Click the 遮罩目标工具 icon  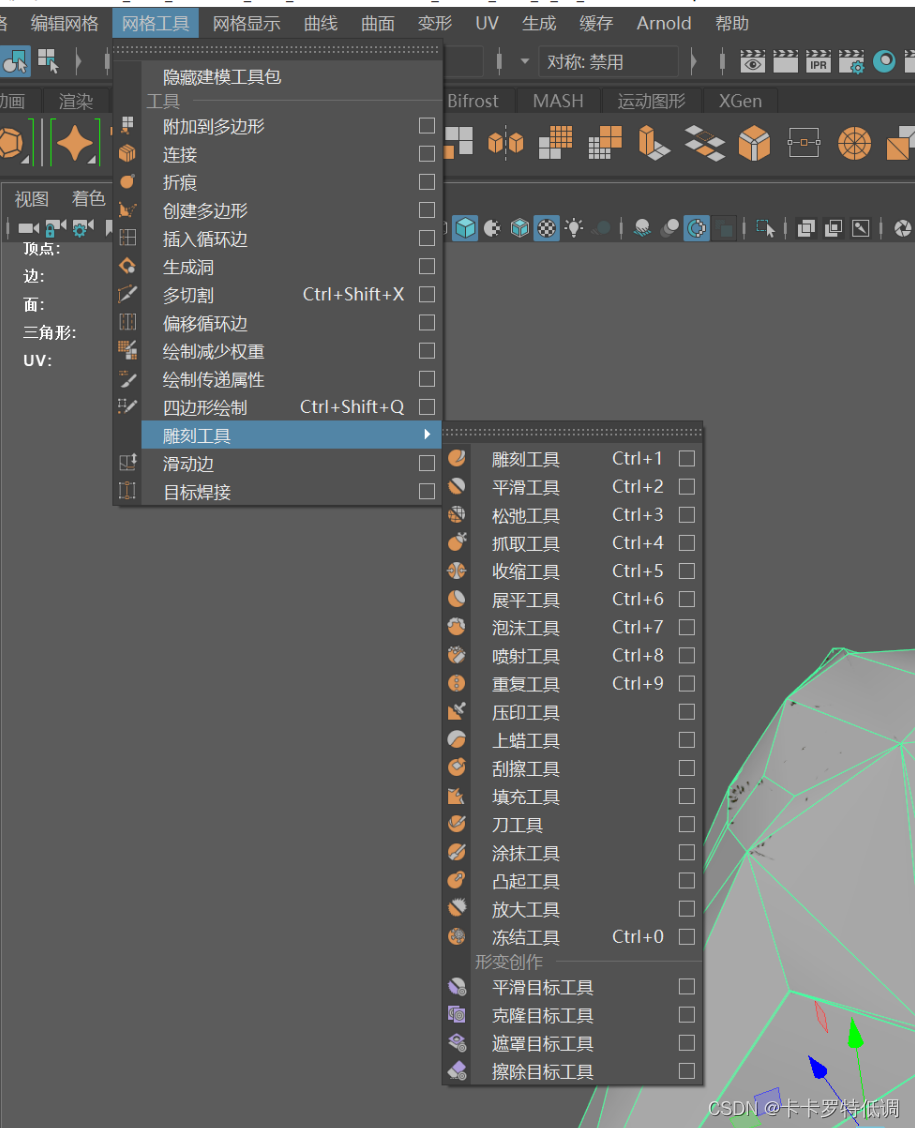click(x=457, y=1042)
